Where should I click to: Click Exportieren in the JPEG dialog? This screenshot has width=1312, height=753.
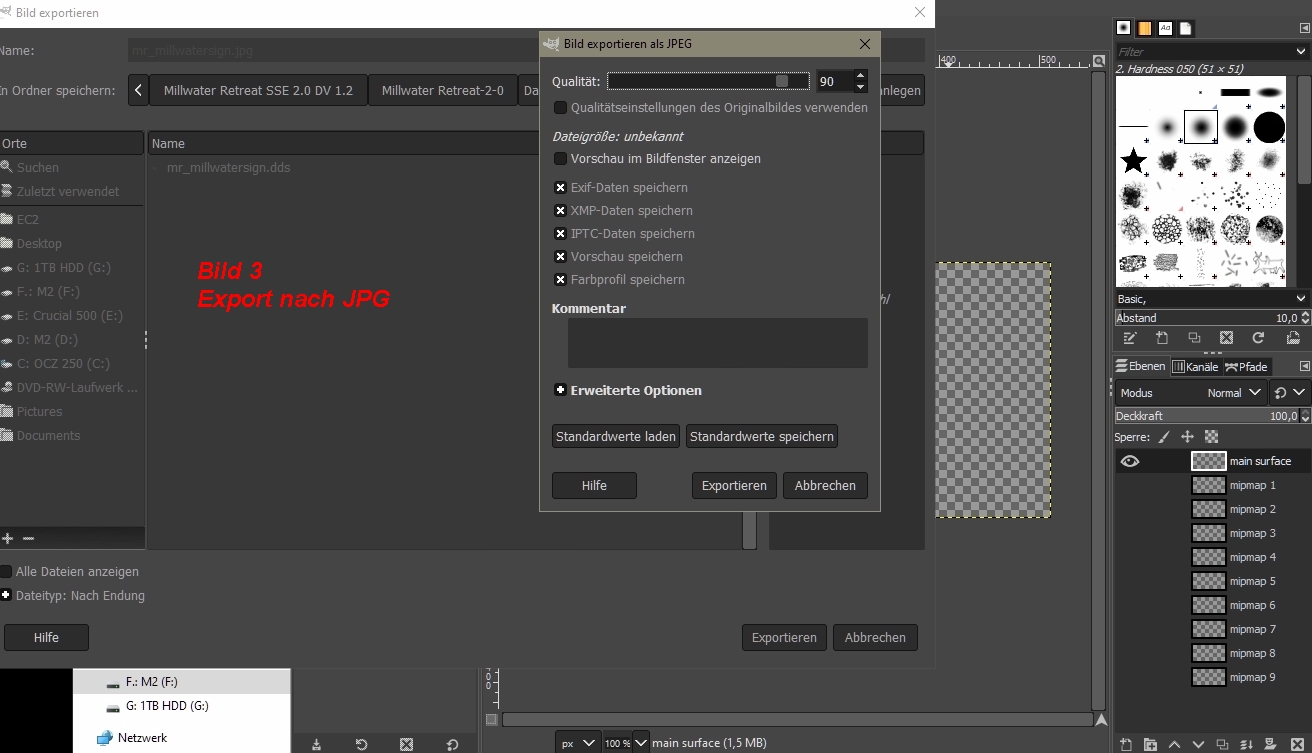tap(734, 486)
